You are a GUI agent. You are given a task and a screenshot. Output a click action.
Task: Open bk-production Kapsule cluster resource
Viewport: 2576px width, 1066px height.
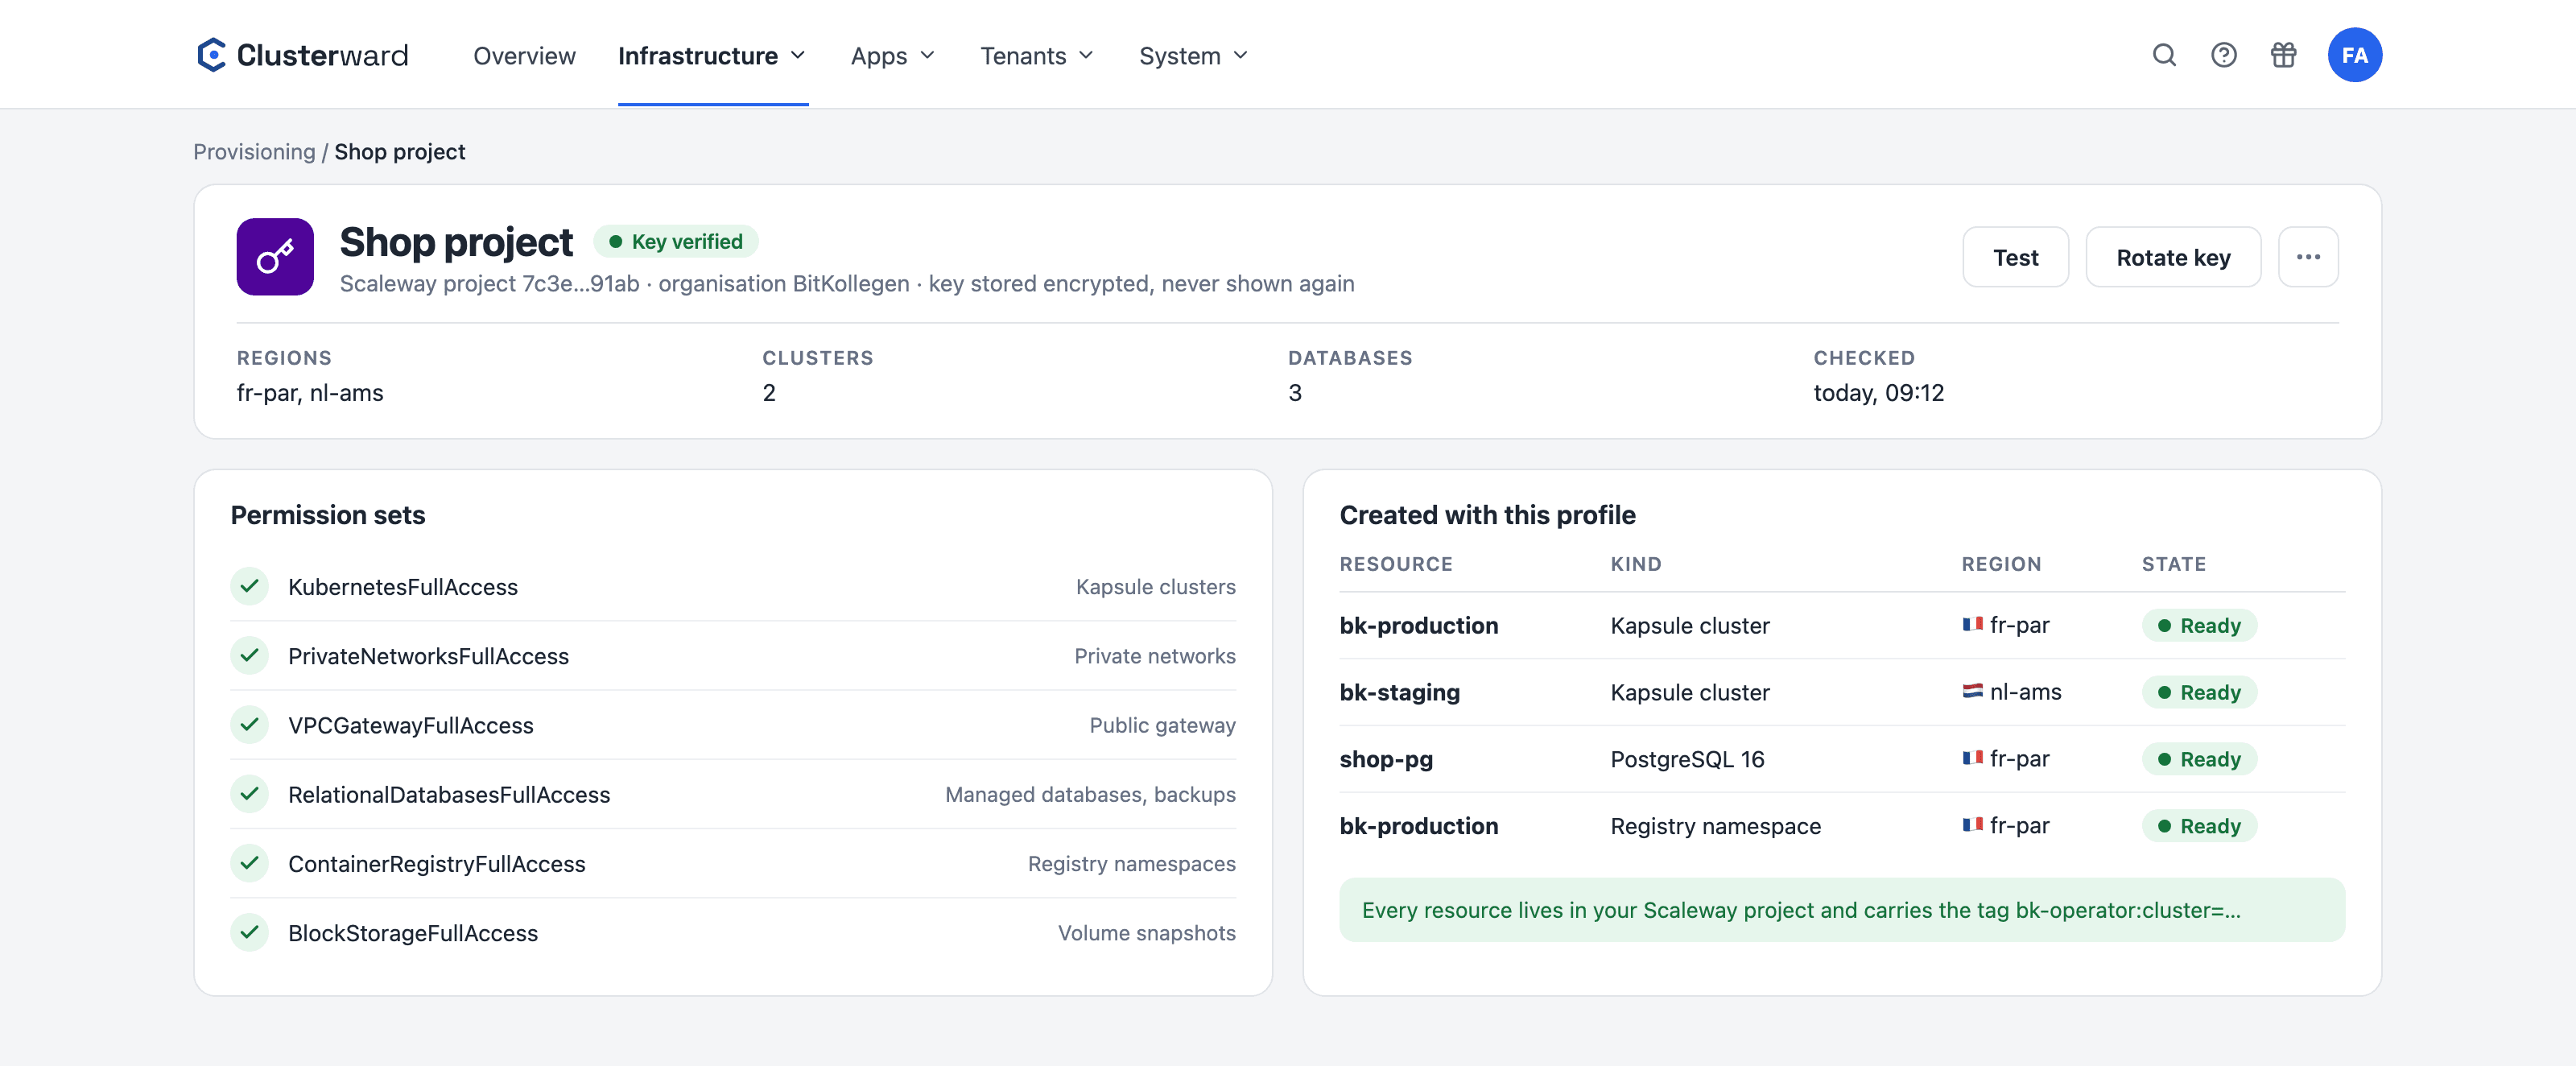(1419, 626)
